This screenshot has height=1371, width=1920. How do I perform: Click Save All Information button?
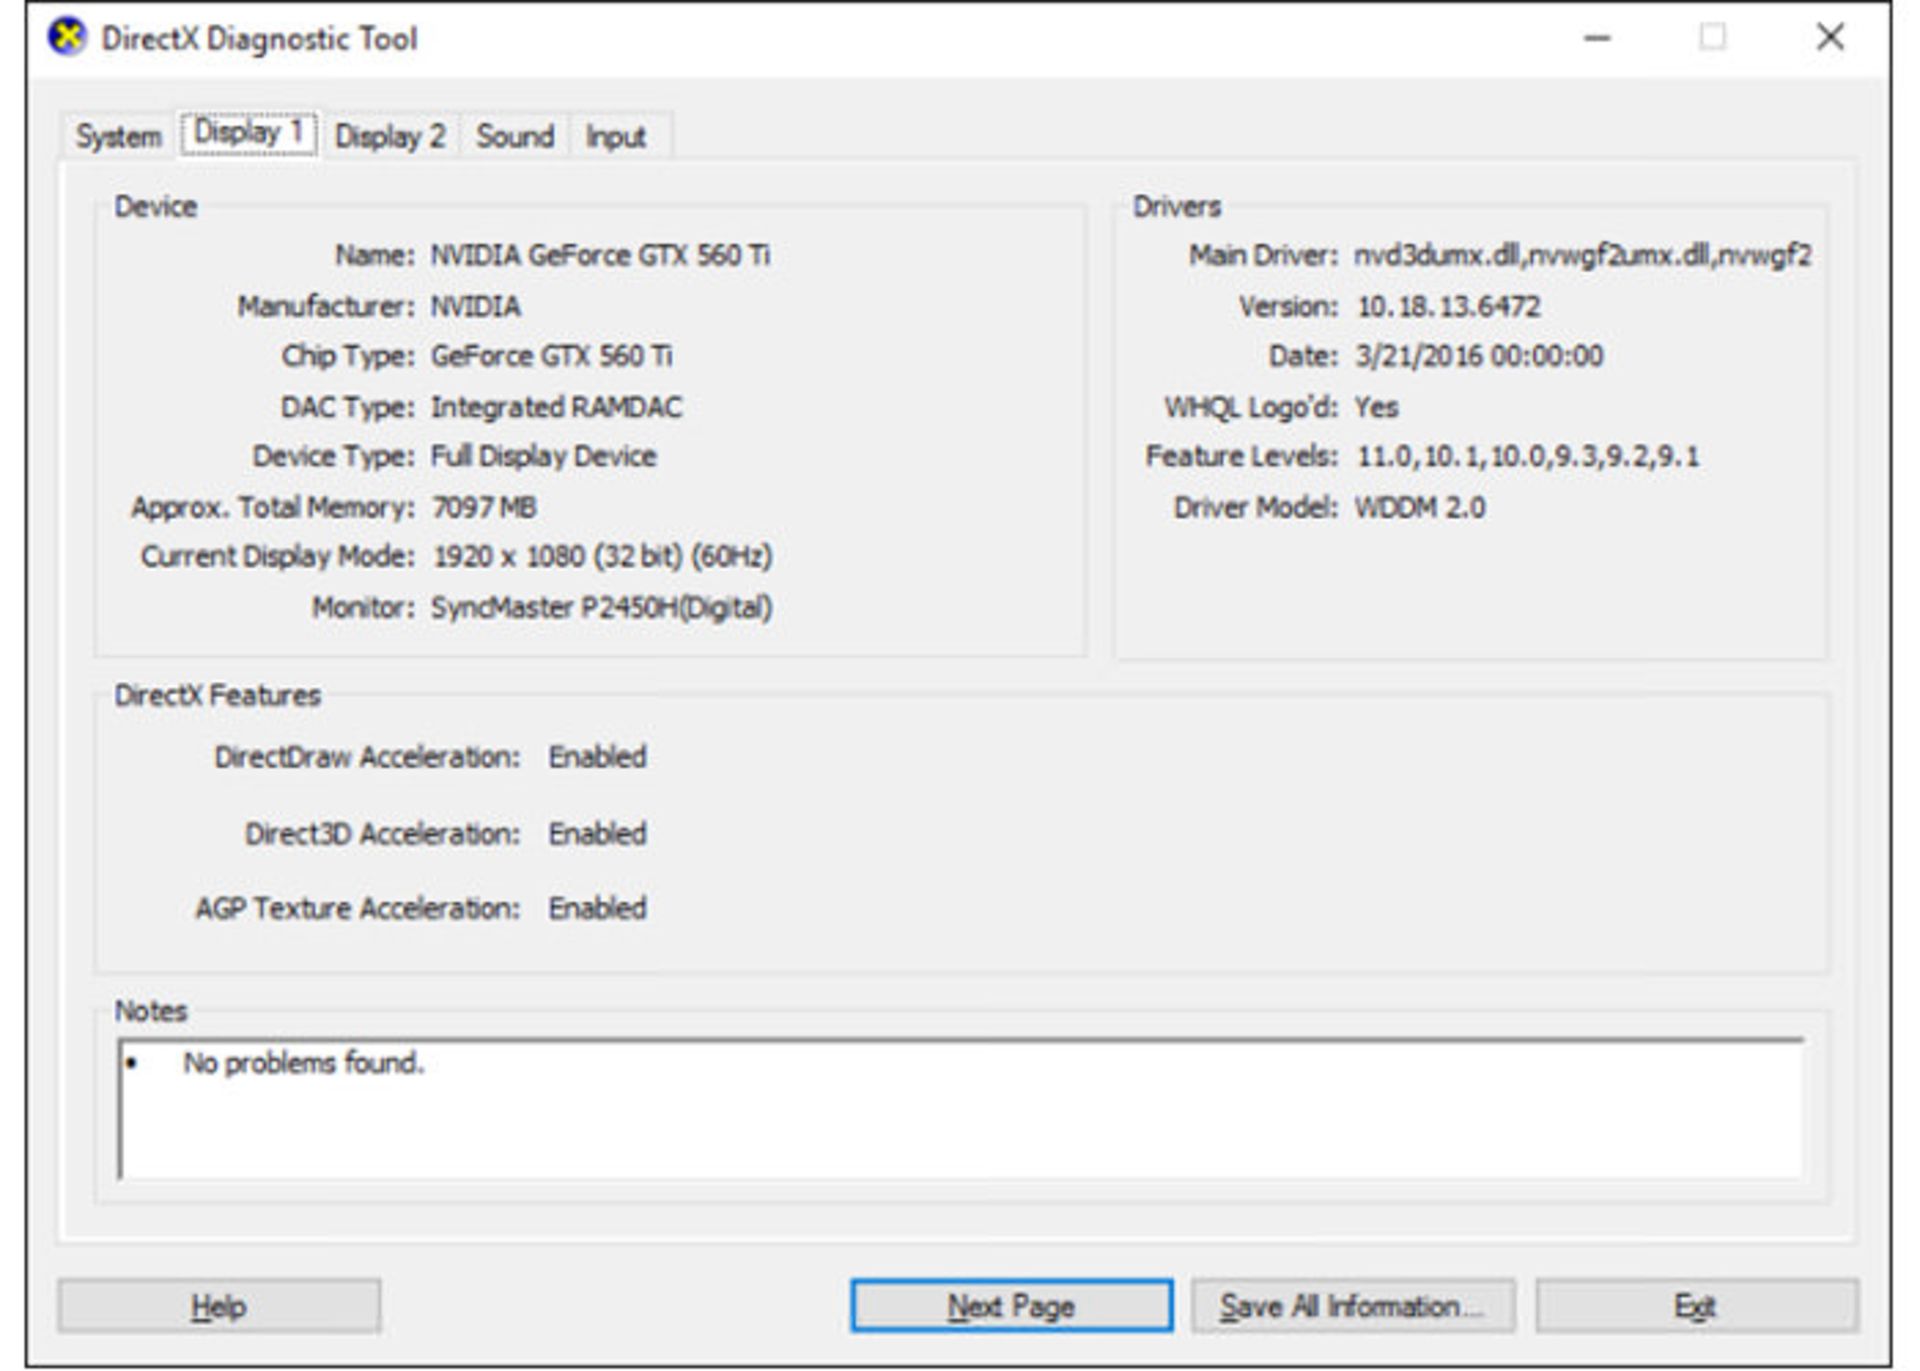[1353, 1306]
